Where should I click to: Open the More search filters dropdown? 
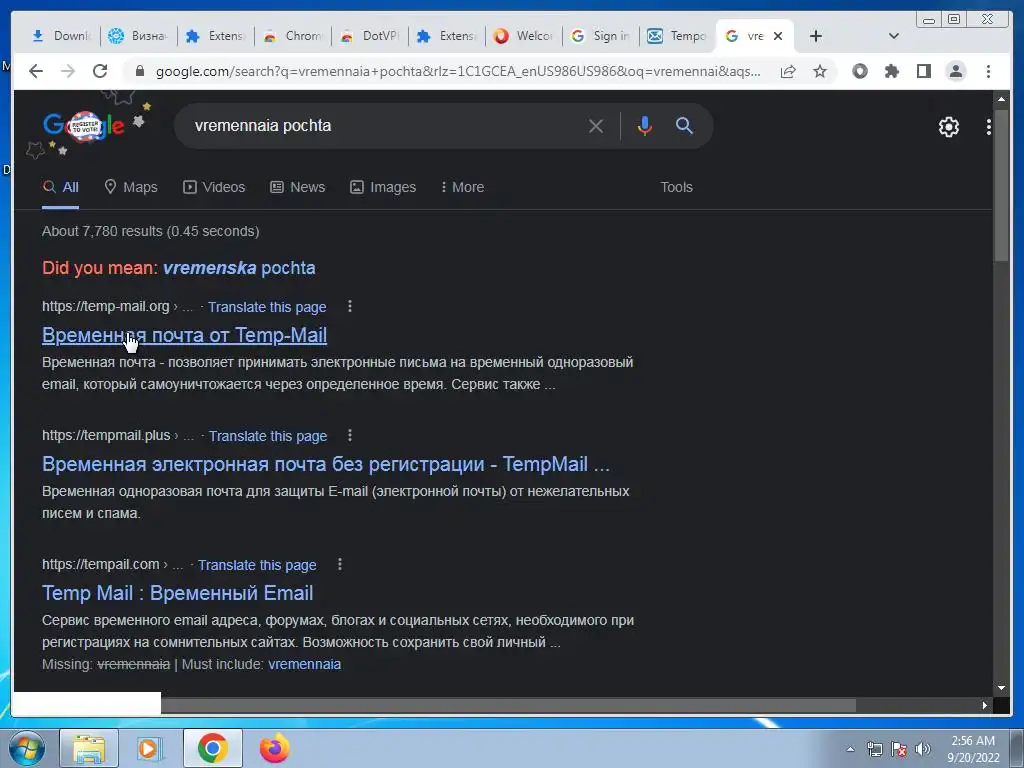tap(462, 187)
